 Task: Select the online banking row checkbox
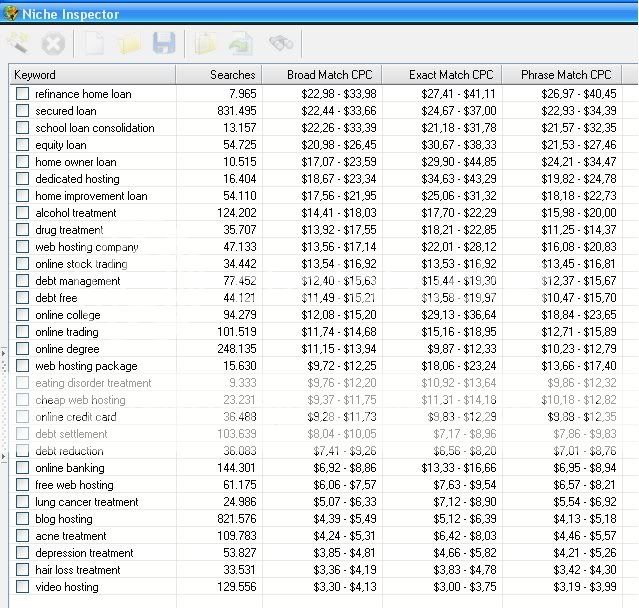(22, 468)
